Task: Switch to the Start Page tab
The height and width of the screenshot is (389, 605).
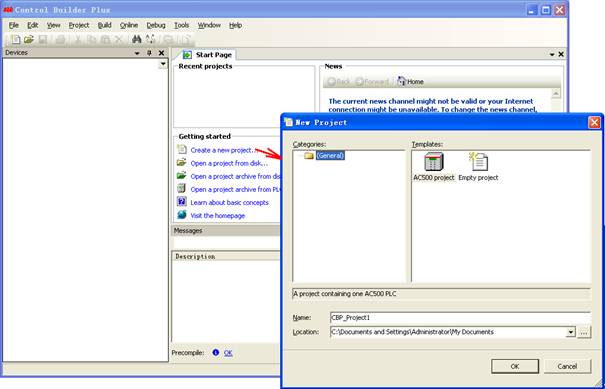Action: [208, 55]
